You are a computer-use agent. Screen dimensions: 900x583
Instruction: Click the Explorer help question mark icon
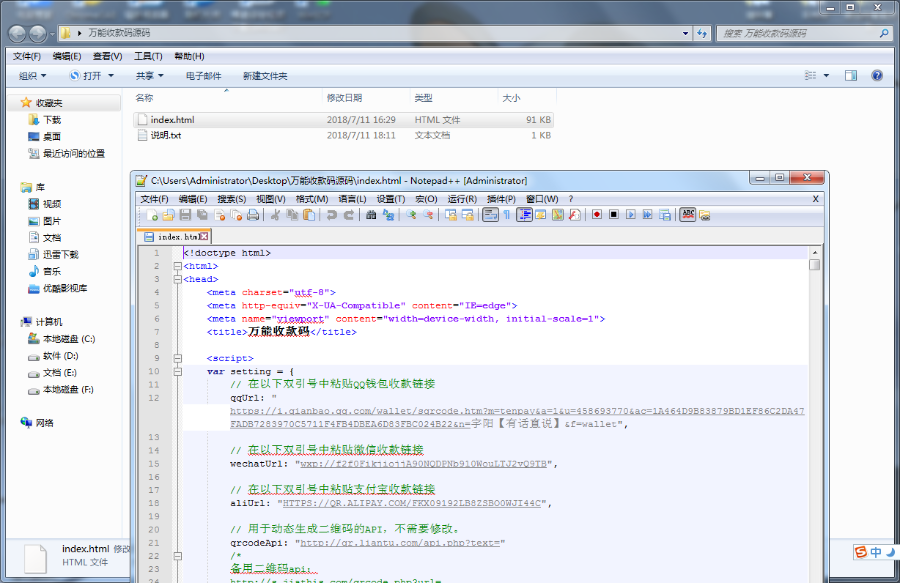point(877,75)
